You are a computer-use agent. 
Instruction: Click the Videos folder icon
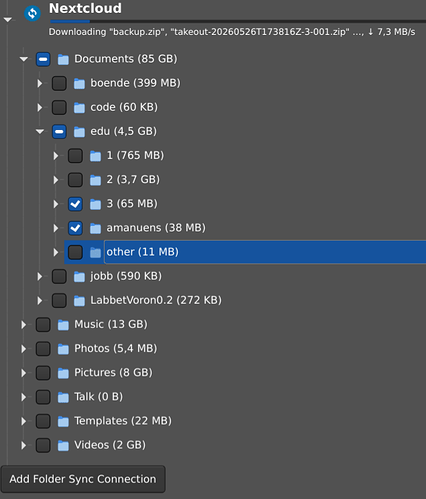tap(63, 446)
